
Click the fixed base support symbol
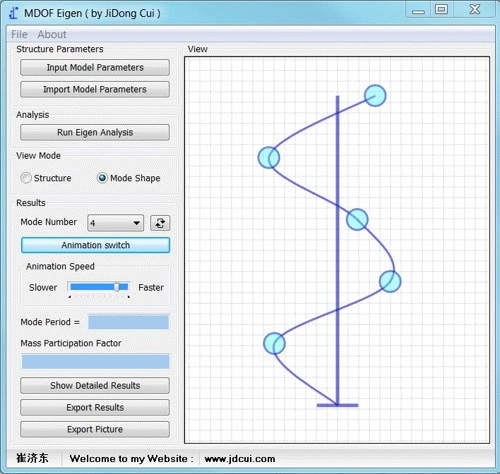click(x=337, y=405)
